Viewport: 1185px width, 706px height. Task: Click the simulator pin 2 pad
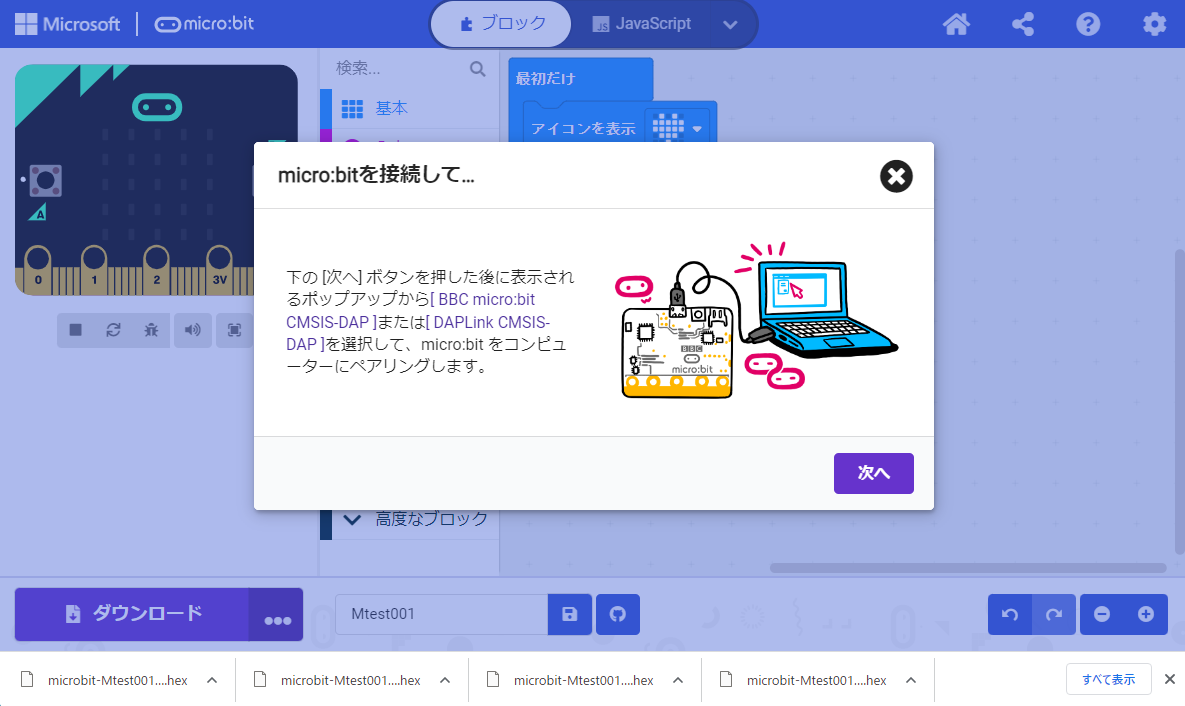click(x=156, y=270)
